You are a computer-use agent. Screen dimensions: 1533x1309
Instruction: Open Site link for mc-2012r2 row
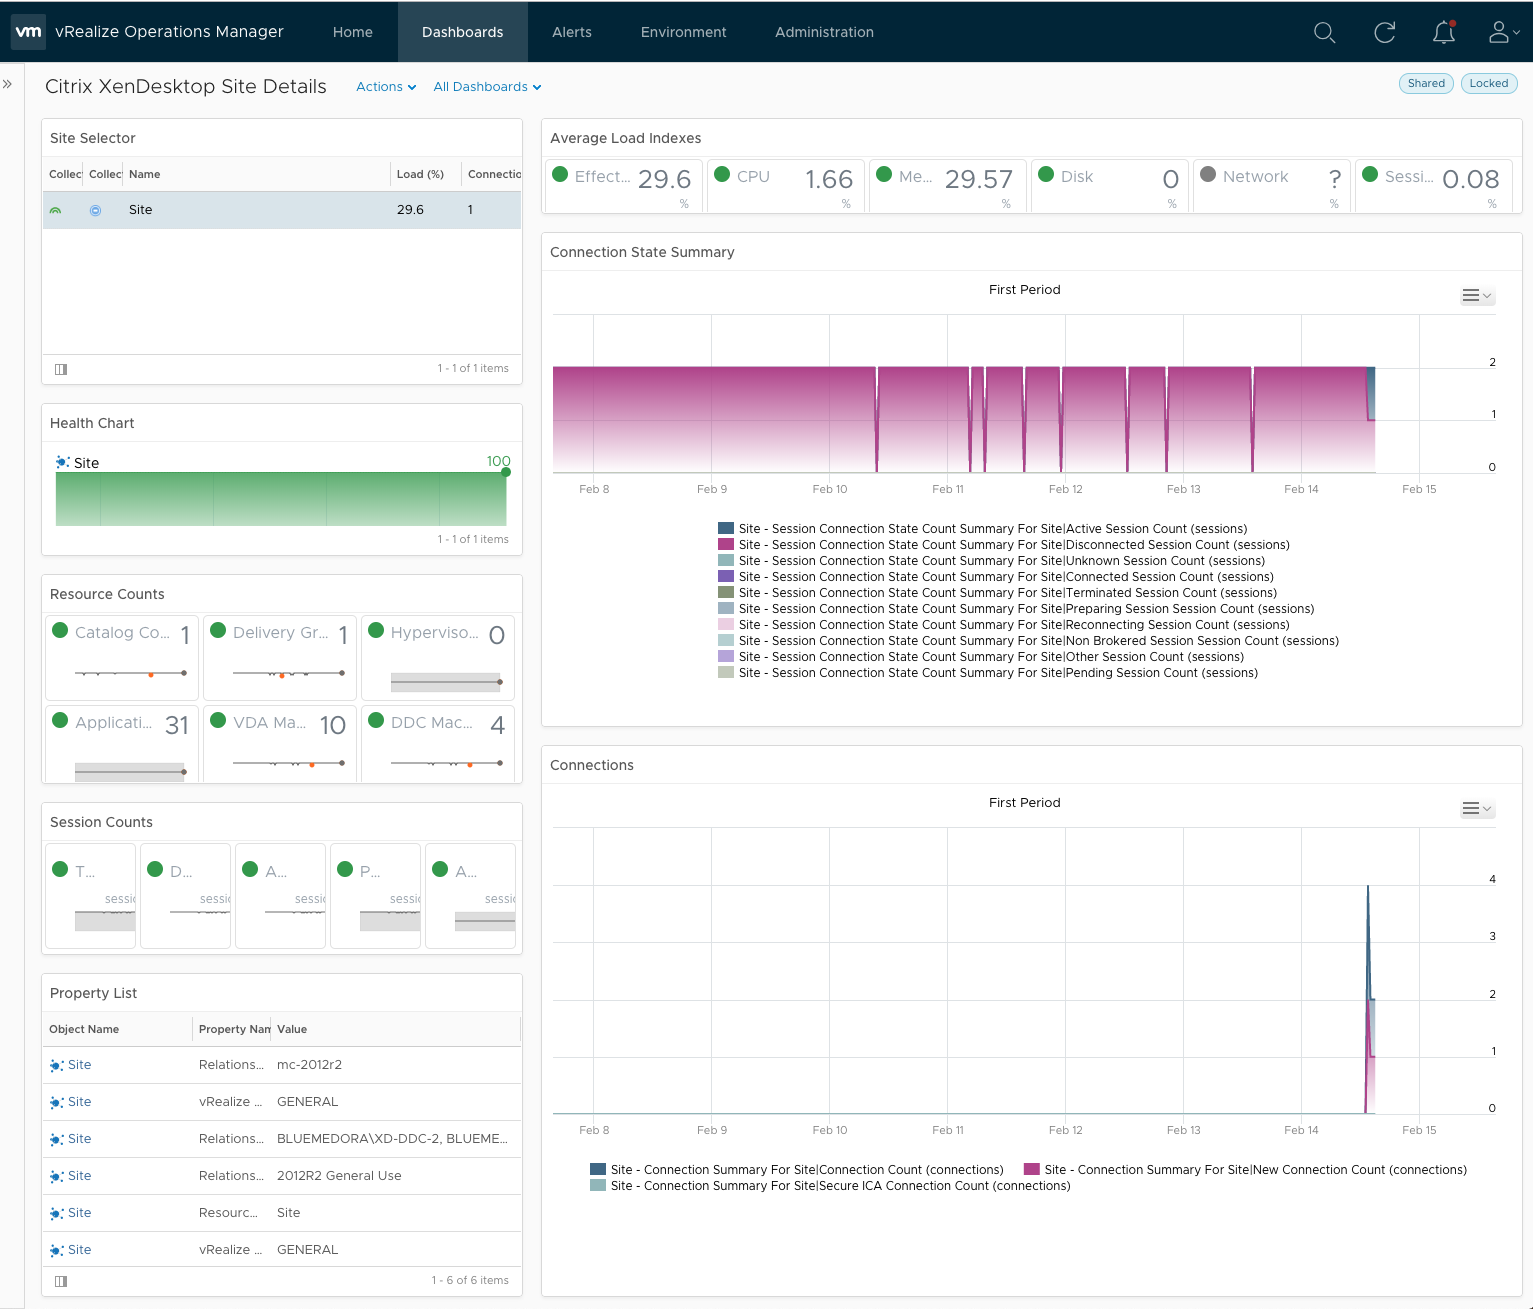click(80, 1065)
